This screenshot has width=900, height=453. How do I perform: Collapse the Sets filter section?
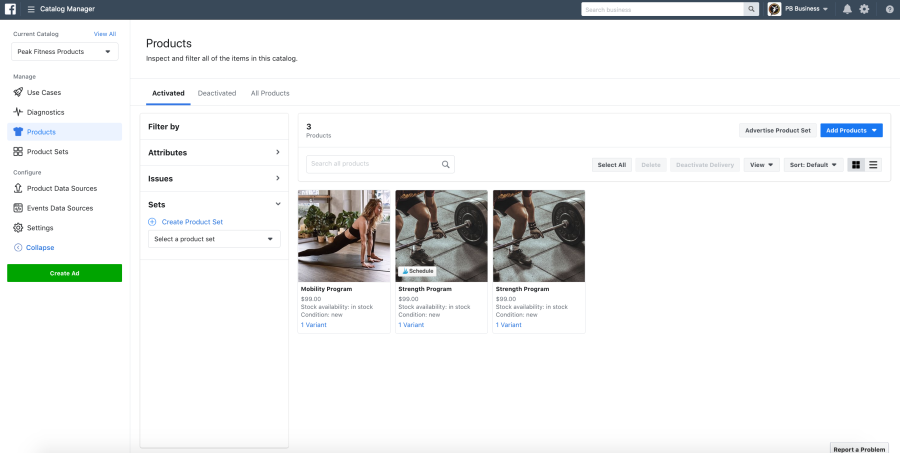tap(214, 204)
